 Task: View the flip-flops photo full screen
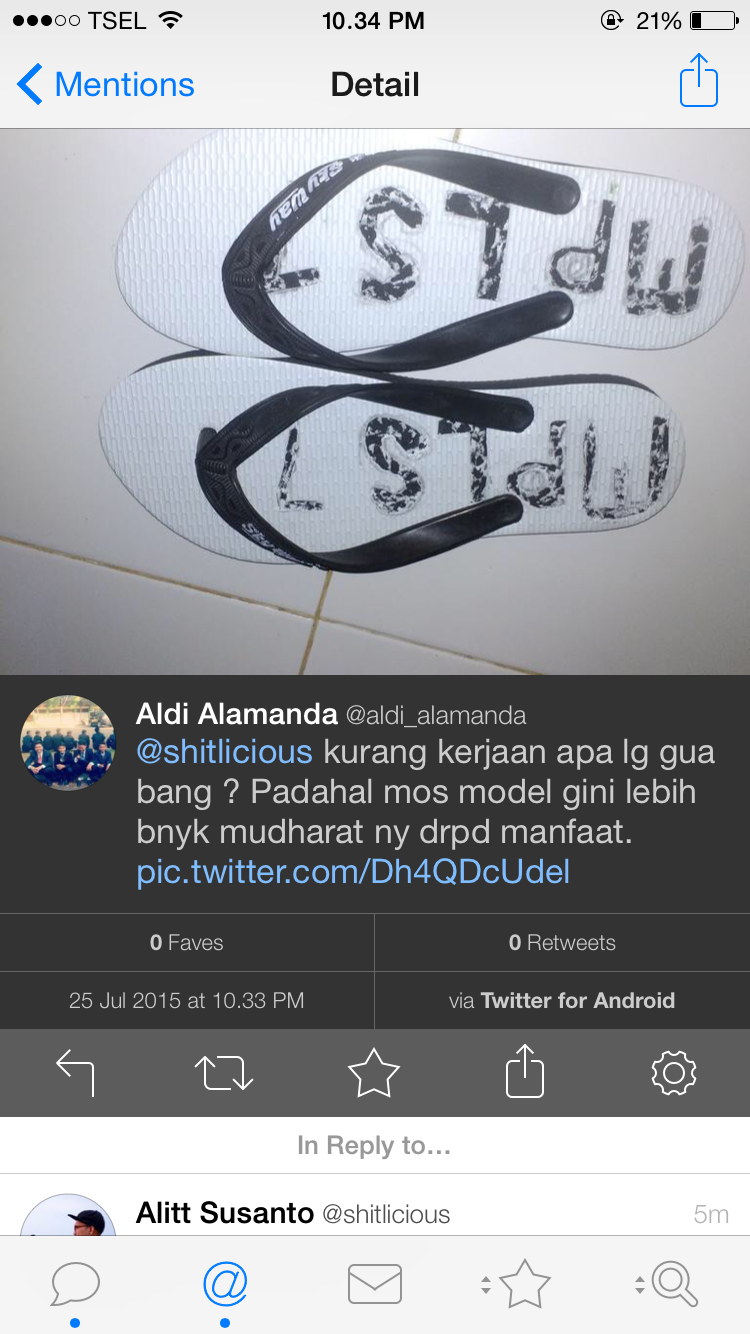pyautogui.click(x=375, y=402)
